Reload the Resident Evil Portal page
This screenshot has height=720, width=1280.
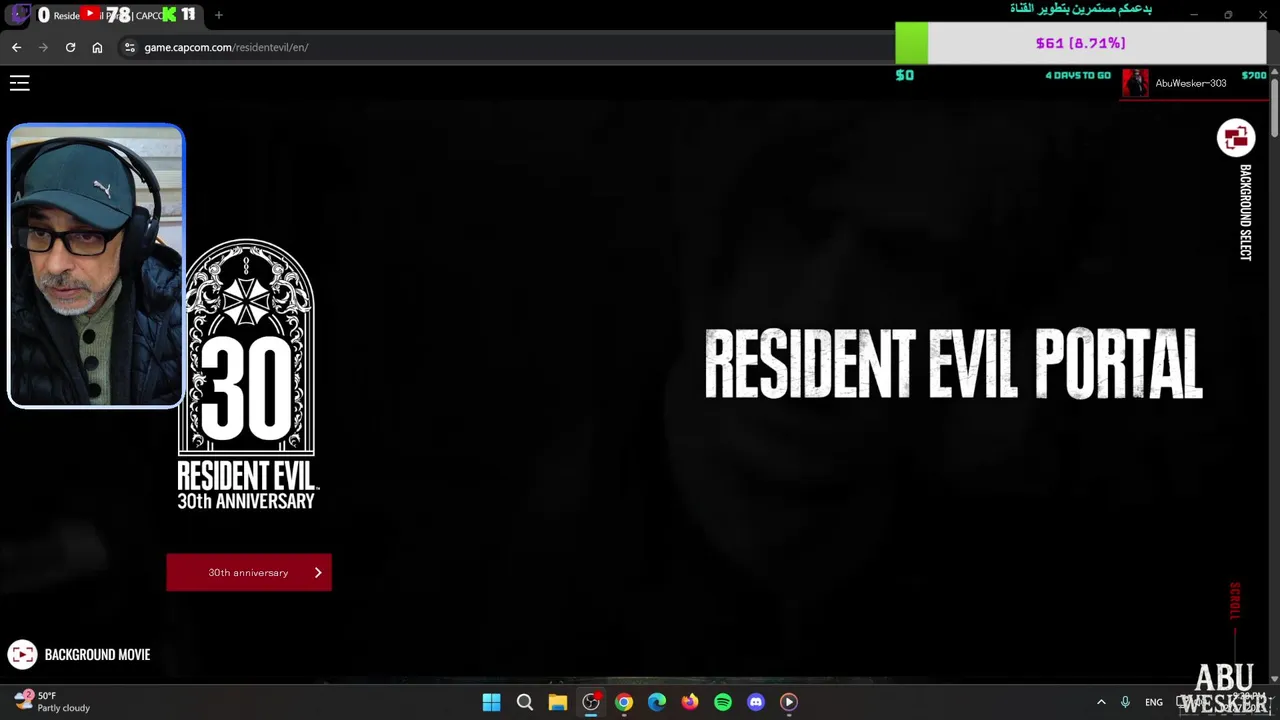[x=70, y=47]
